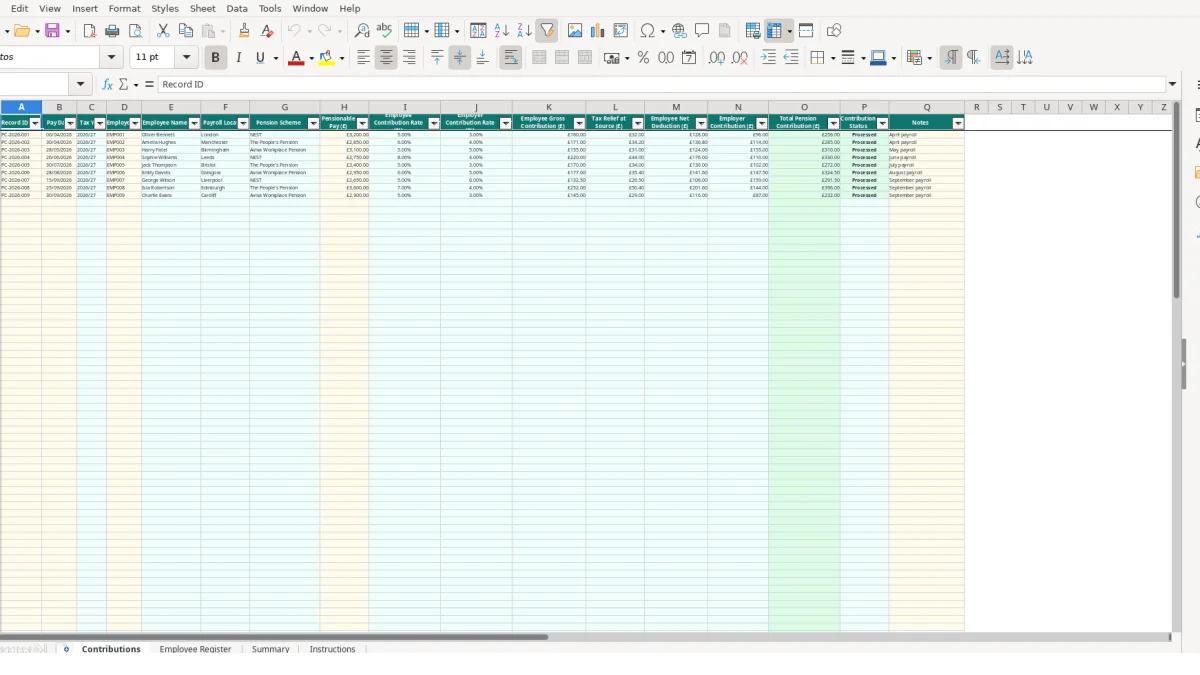Toggle italic formatting
This screenshot has height=675, width=1200.
point(238,58)
